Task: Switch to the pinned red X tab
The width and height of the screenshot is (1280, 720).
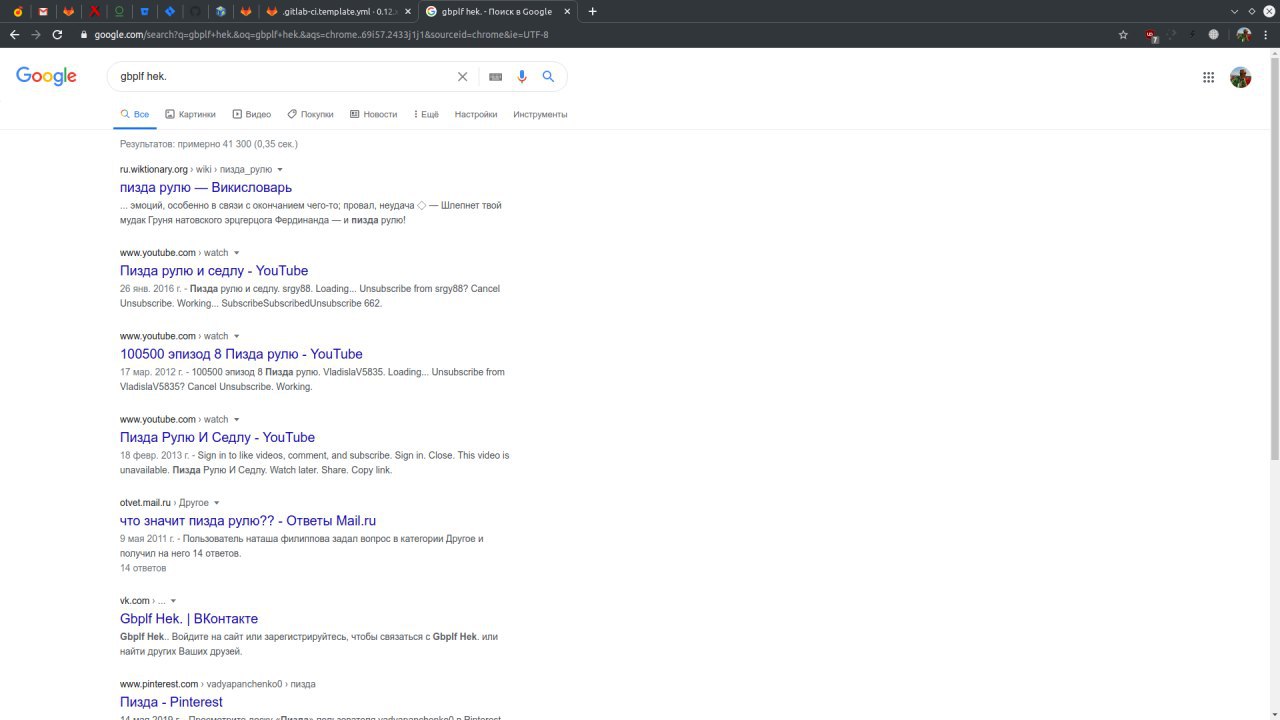Action: click(94, 11)
